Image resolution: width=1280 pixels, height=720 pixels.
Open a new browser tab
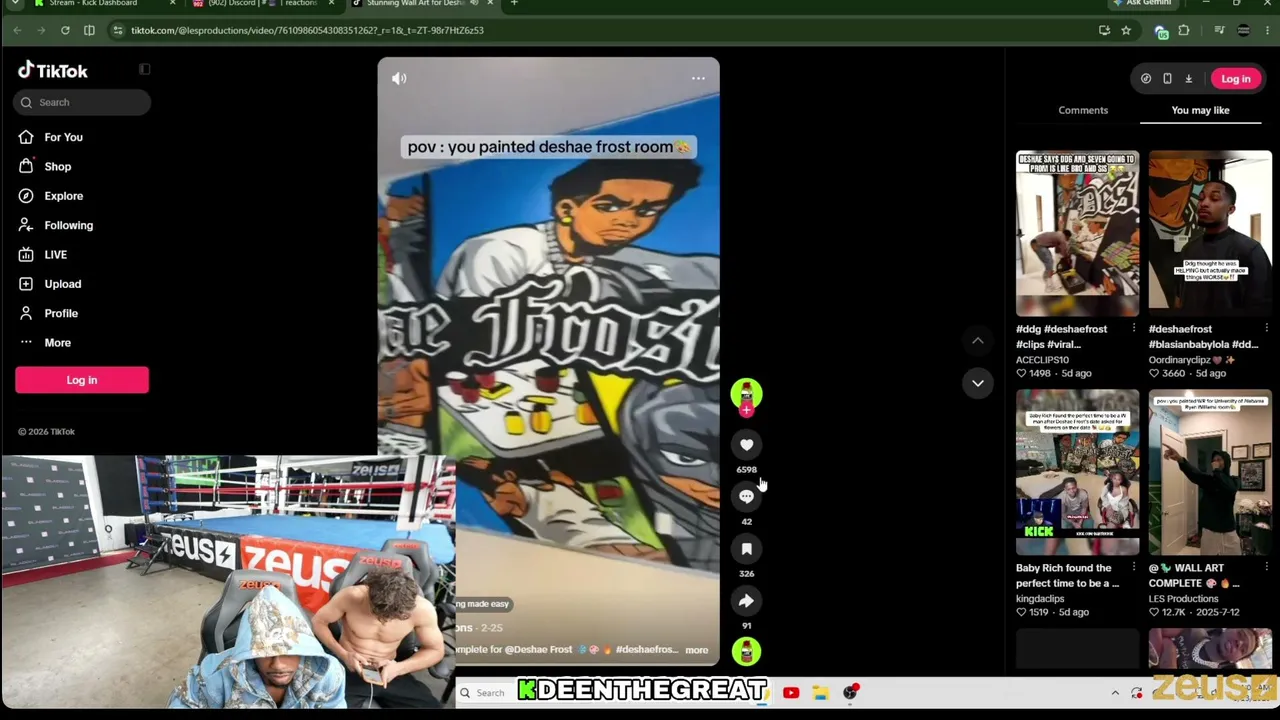tap(514, 4)
